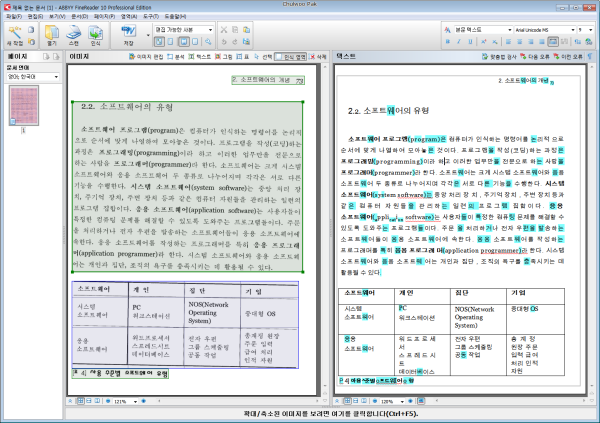The width and height of the screenshot is (600, 423).
Task: Select the 표 (Table) area tool
Action: pyautogui.click(x=243, y=57)
